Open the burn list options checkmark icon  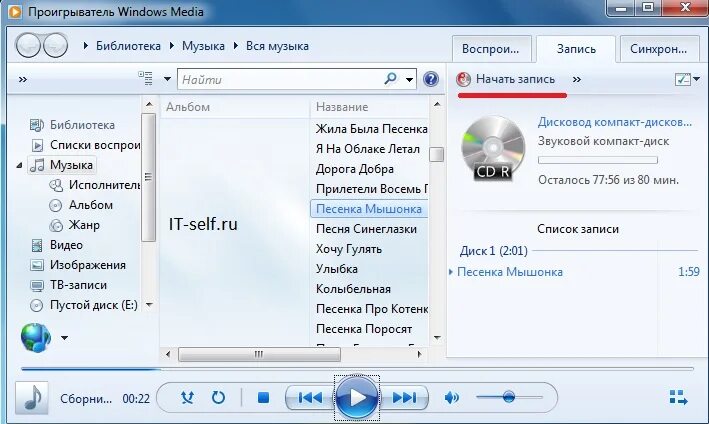[x=682, y=79]
